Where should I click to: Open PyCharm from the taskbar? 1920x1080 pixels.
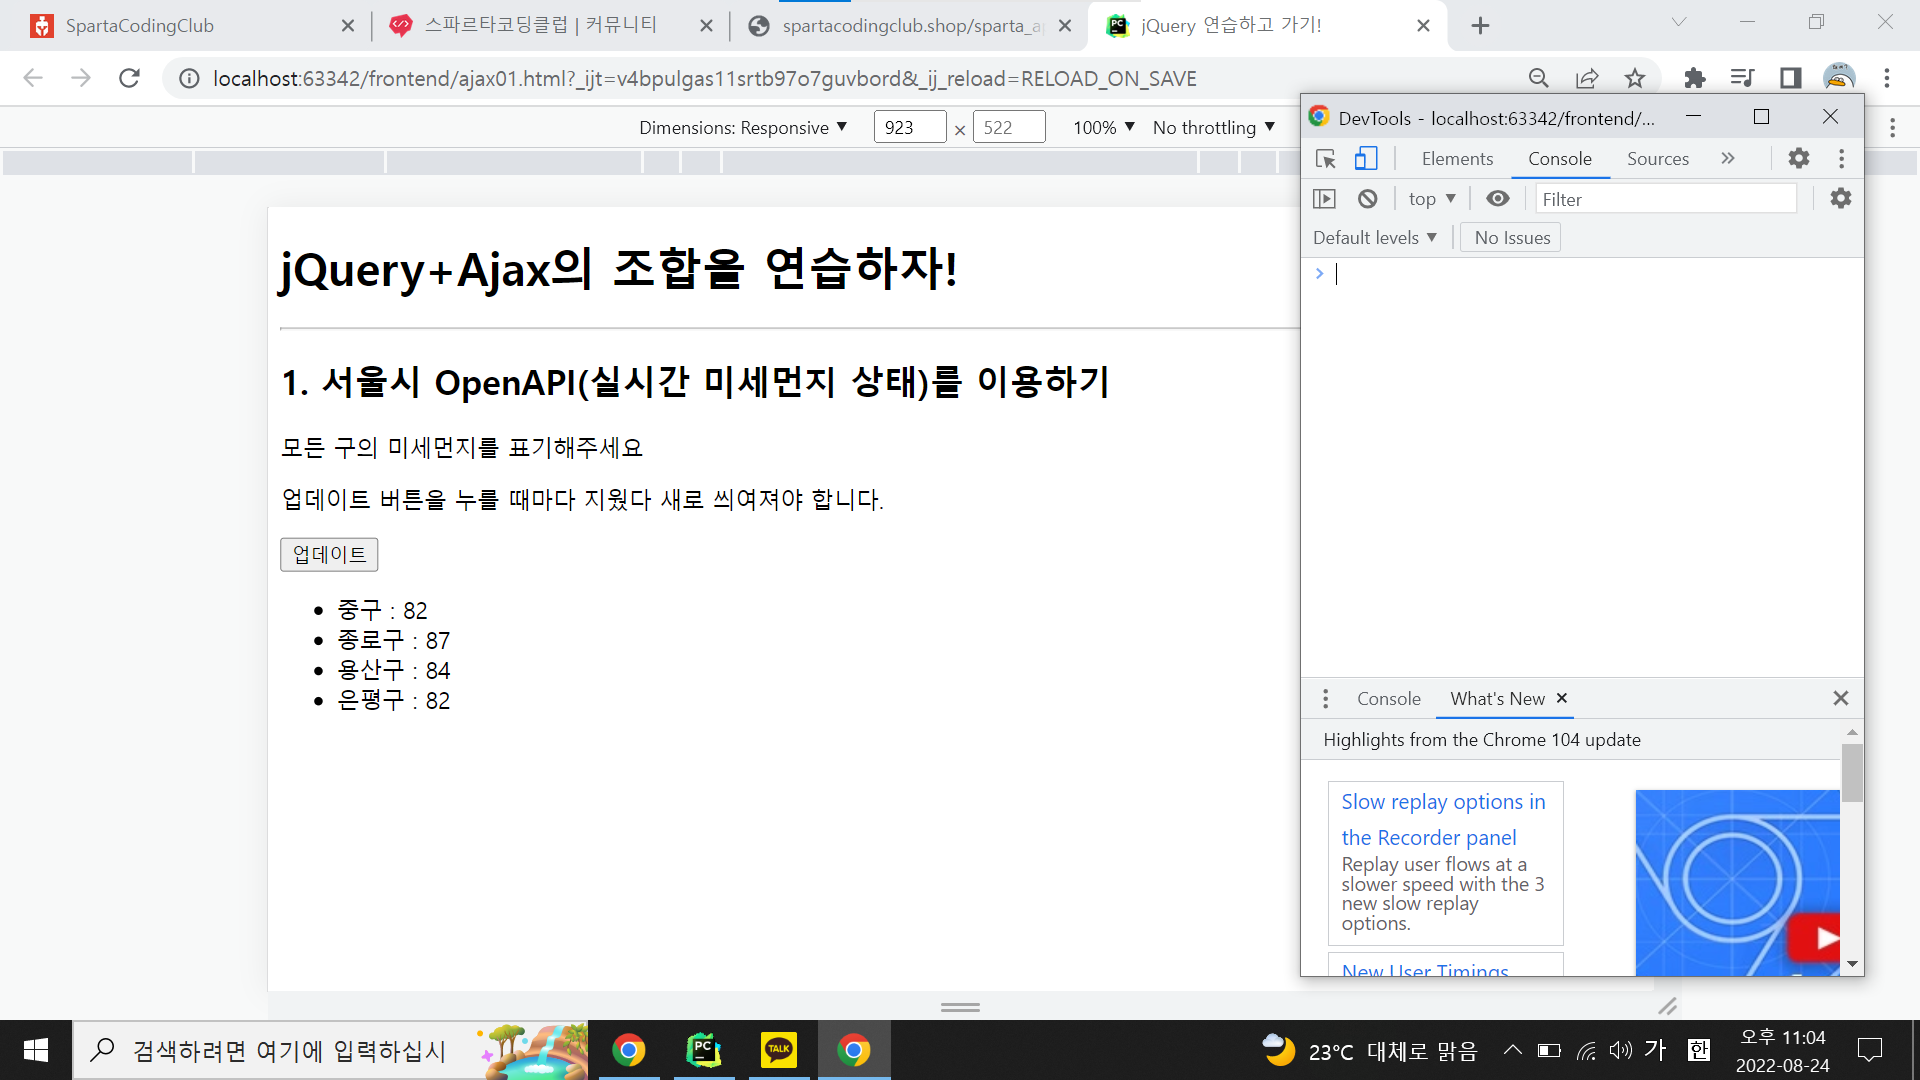[x=704, y=1050]
